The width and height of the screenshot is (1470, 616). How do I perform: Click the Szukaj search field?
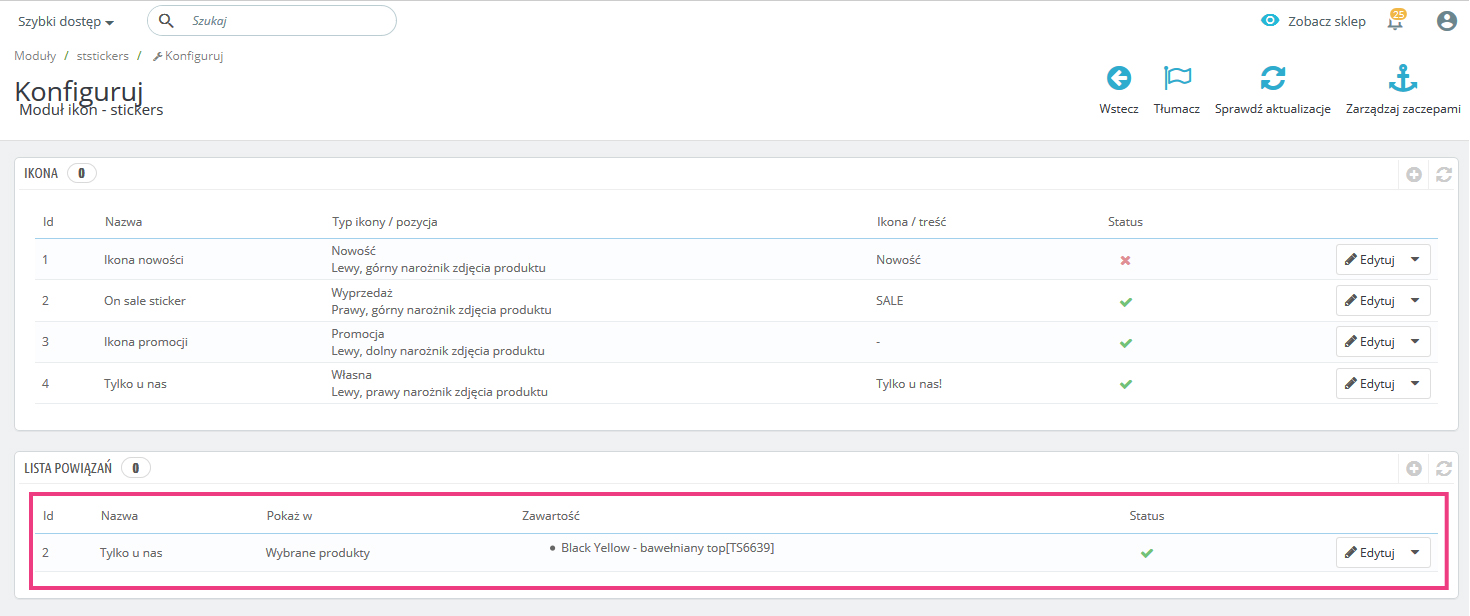(x=285, y=21)
